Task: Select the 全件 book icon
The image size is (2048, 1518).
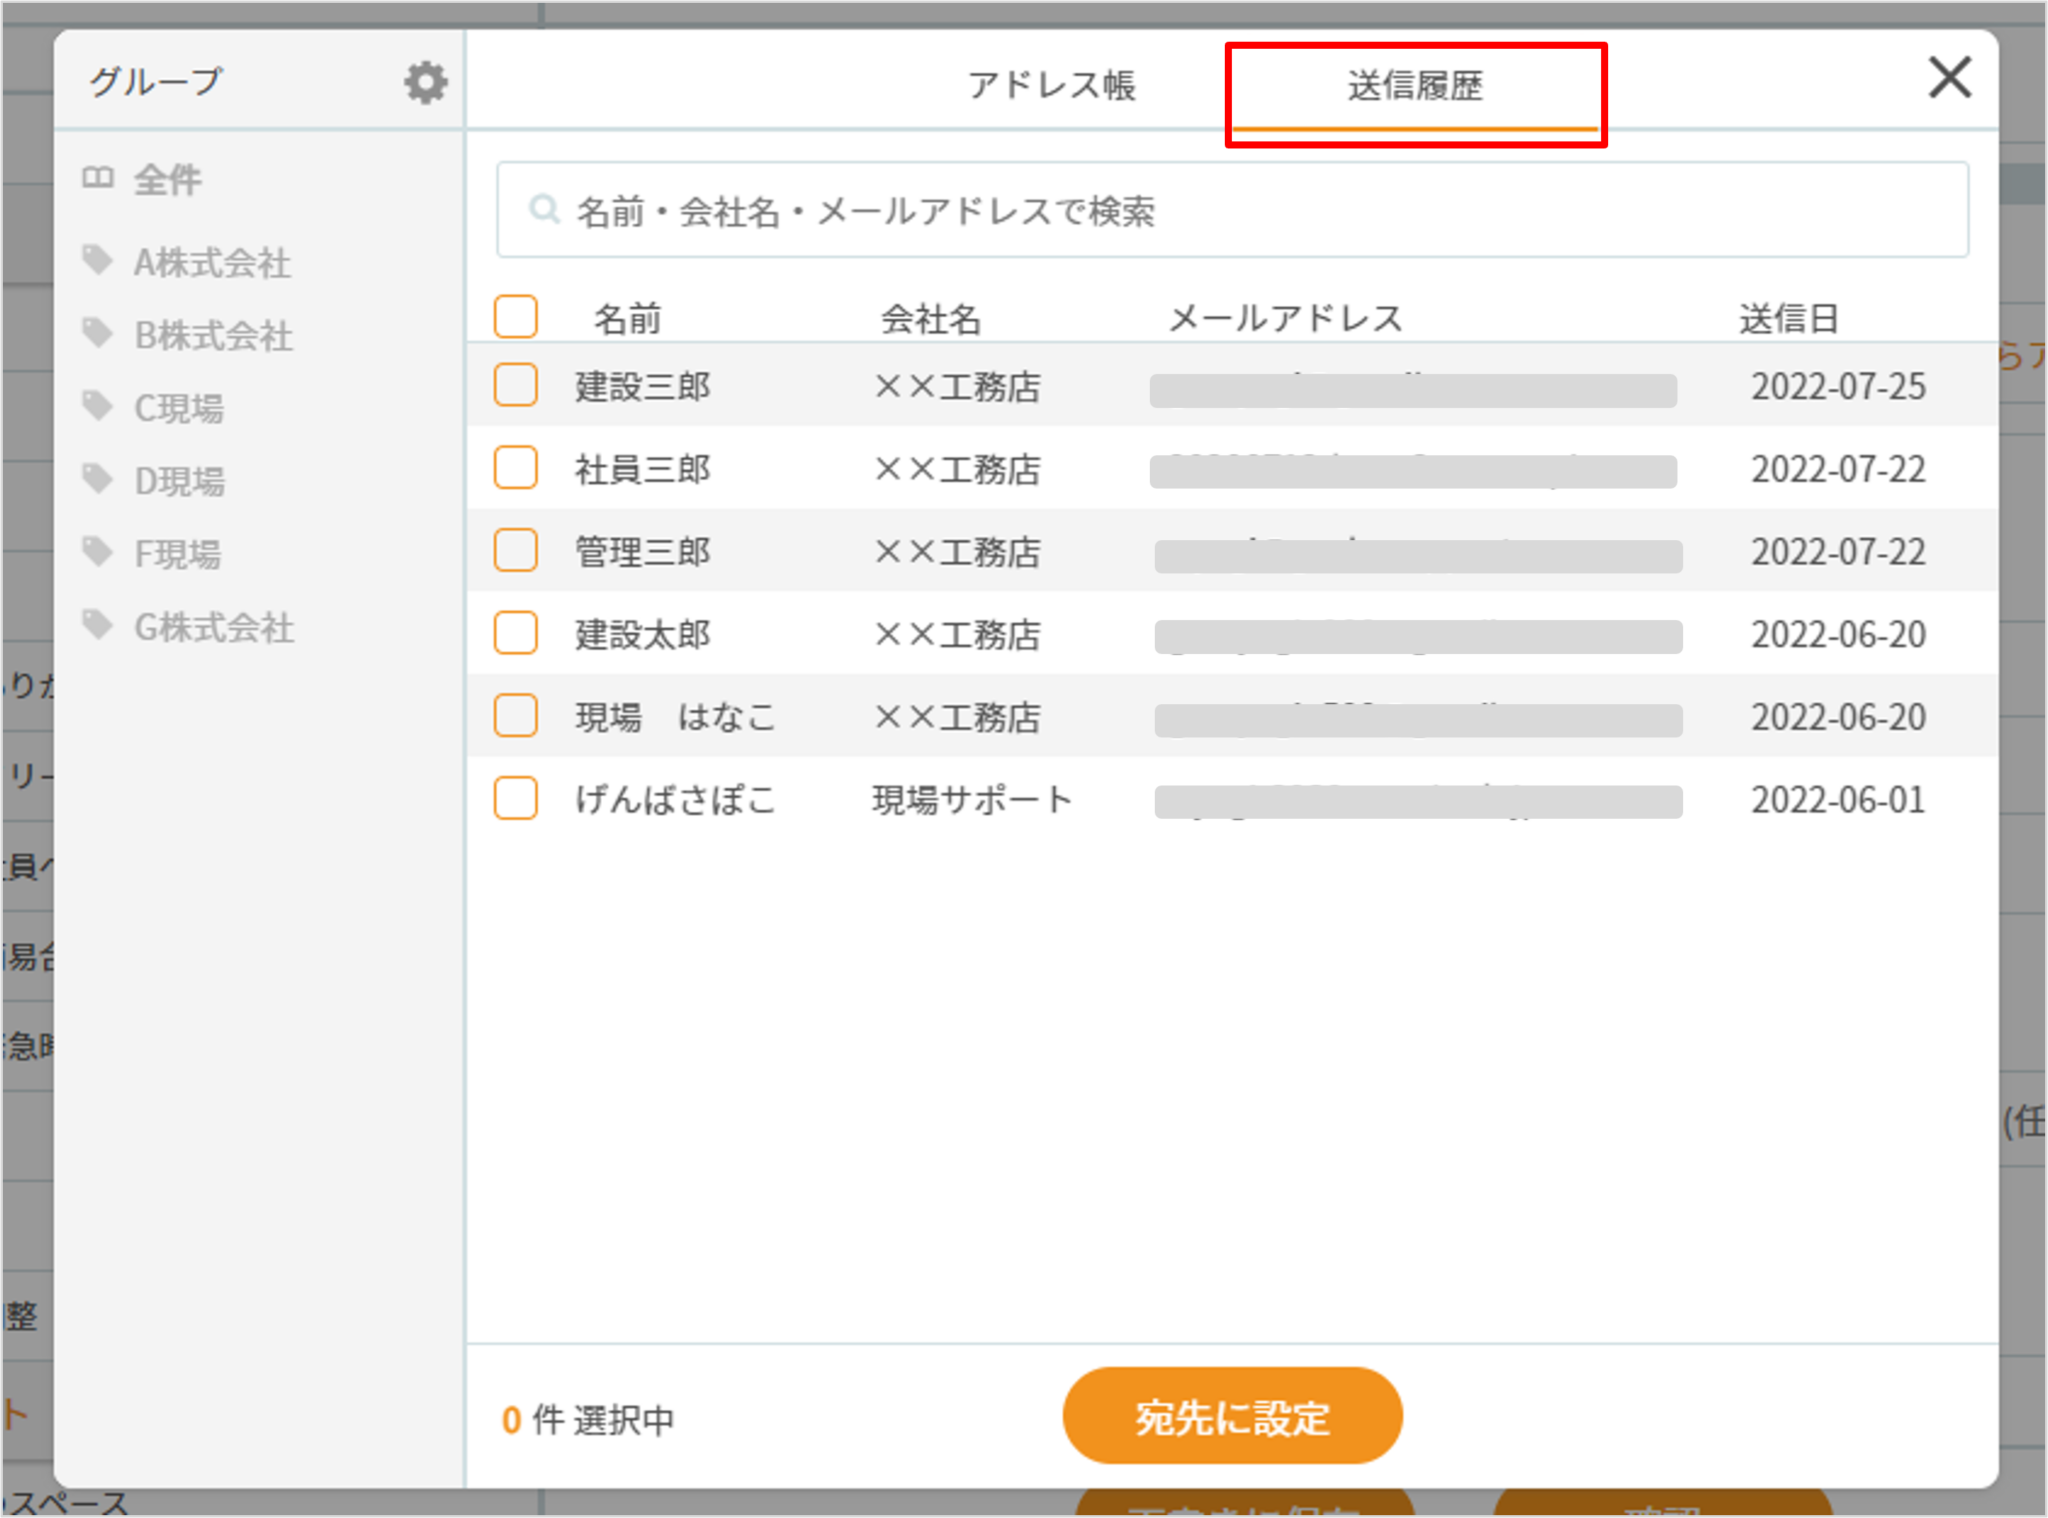Action: point(98,178)
